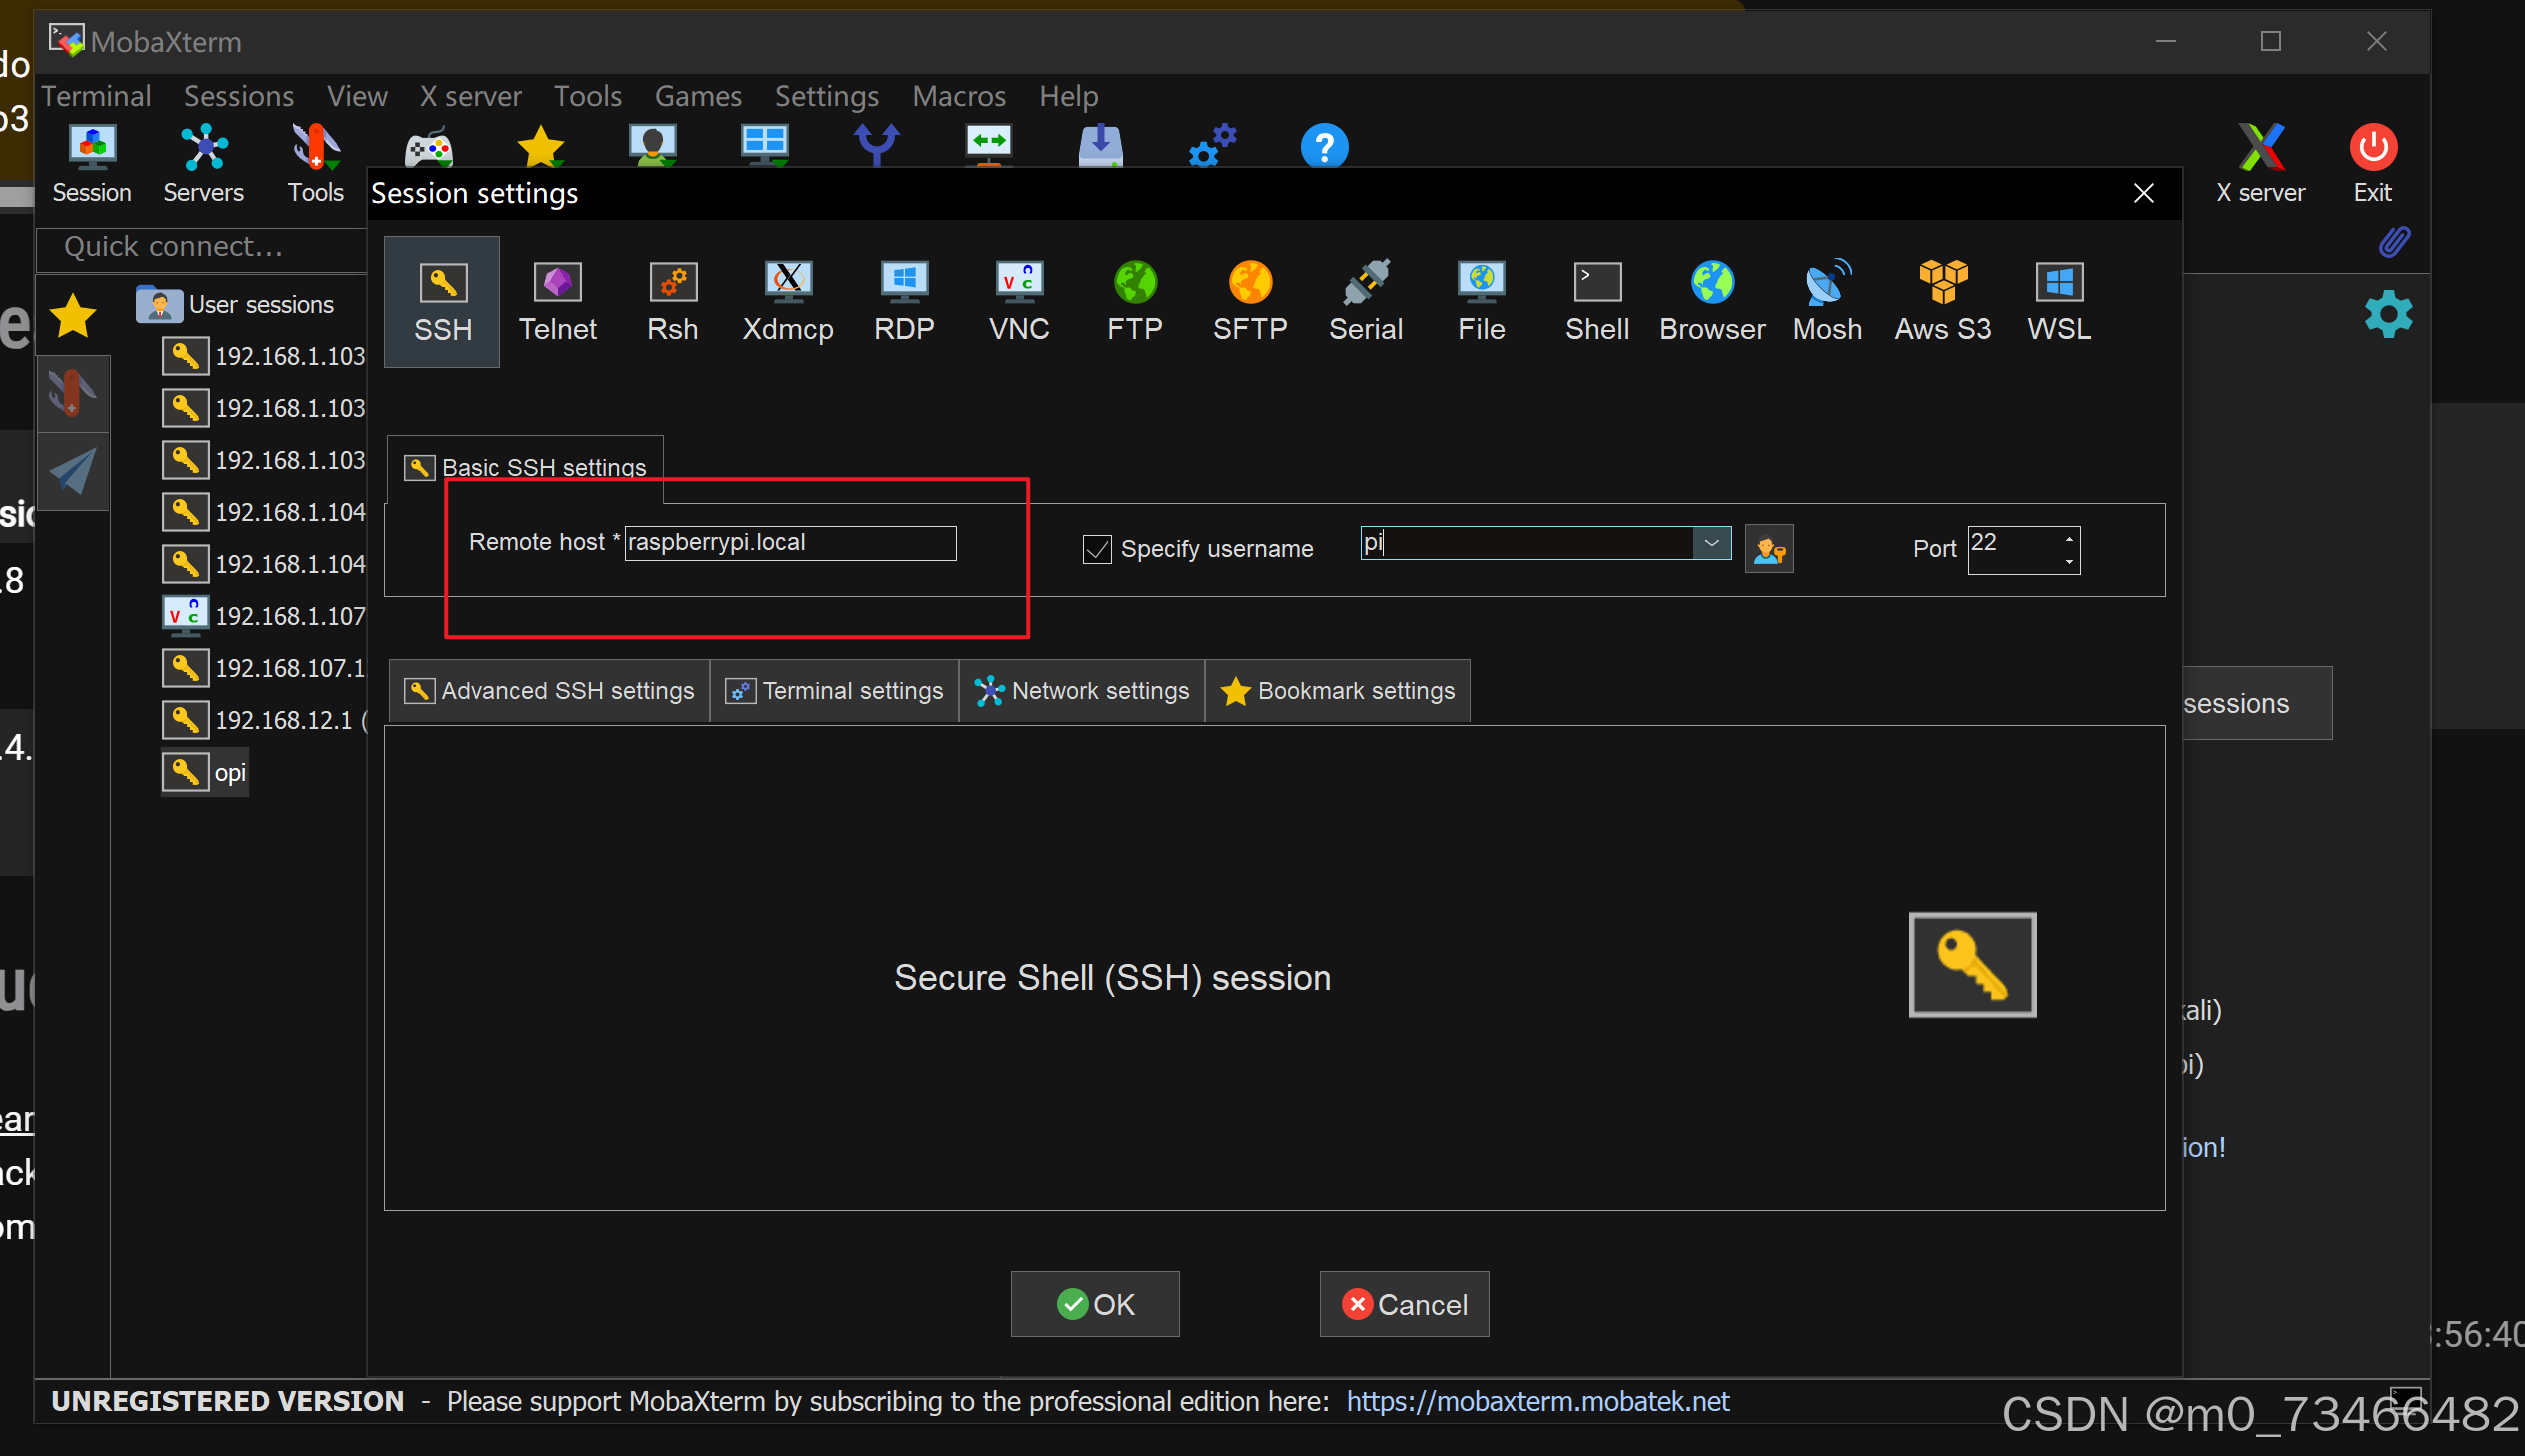Image resolution: width=2525 pixels, height=1456 pixels.
Task: Expand the username dropdown arrow
Action: click(x=1711, y=543)
